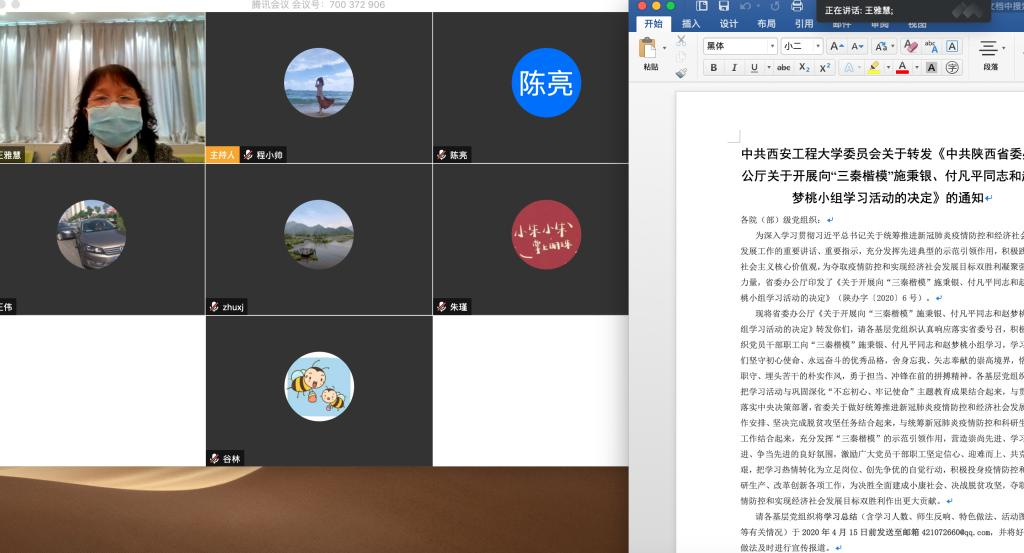The image size is (1024, 553).
Task: Expand the font color dropdown arrow
Action: point(915,68)
